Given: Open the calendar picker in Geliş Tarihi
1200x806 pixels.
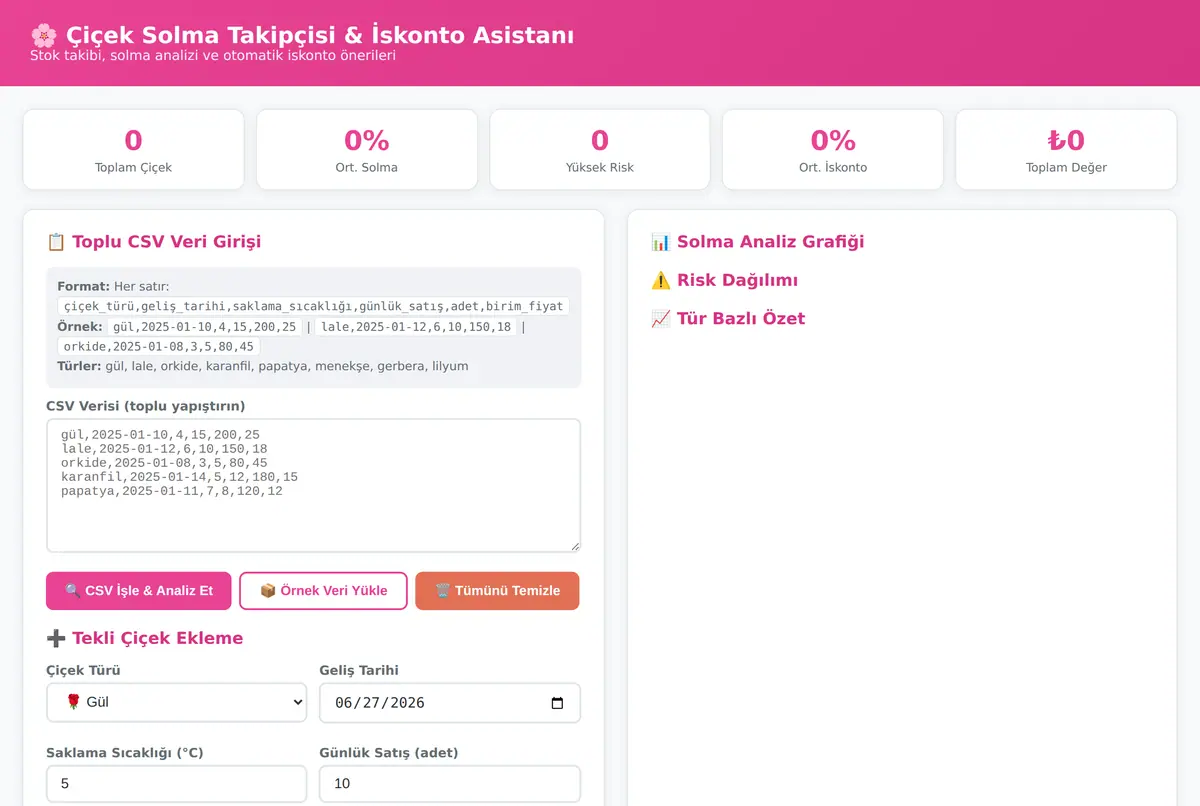Looking at the screenshot, I should click(558, 702).
